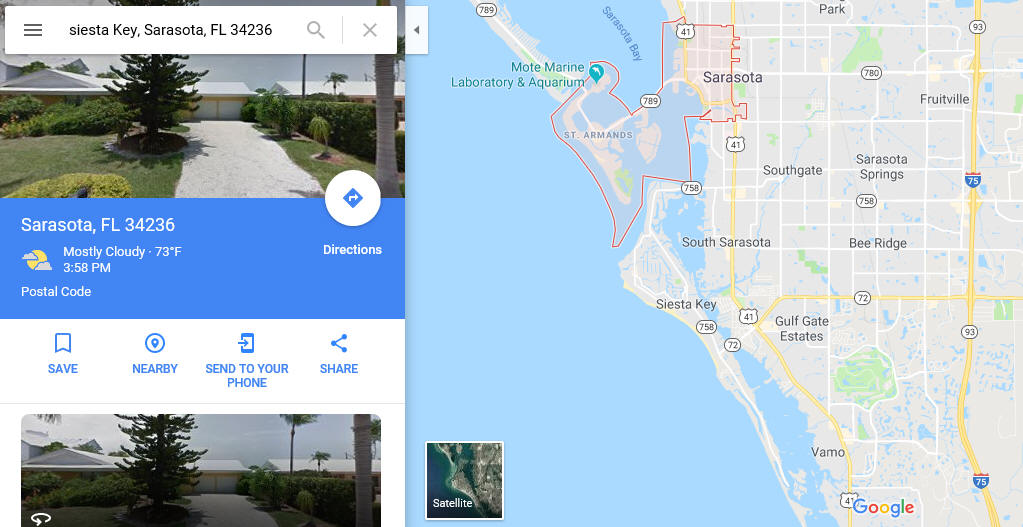Viewport: 1023px width, 527px height.
Task: Collapse the side panel arrow
Action: click(416, 30)
